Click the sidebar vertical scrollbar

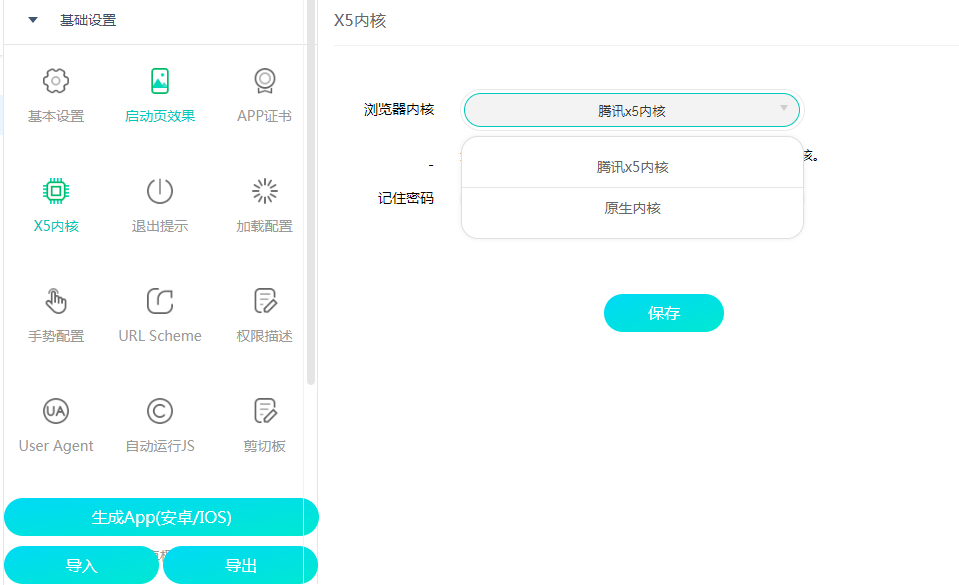pyautogui.click(x=311, y=193)
